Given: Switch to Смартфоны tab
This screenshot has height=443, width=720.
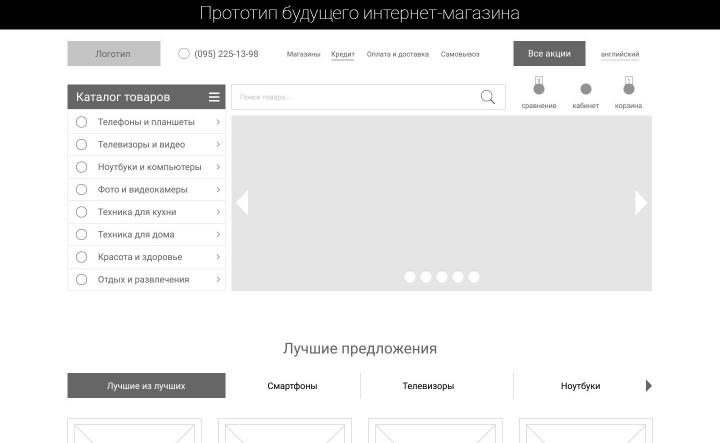Looking at the screenshot, I should pos(292,386).
